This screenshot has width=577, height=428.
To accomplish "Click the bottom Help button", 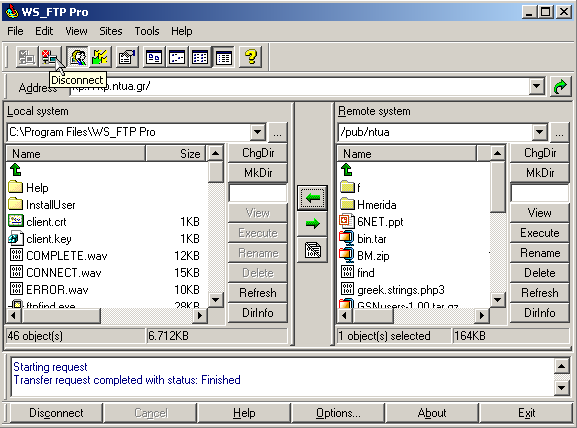I will click(244, 413).
